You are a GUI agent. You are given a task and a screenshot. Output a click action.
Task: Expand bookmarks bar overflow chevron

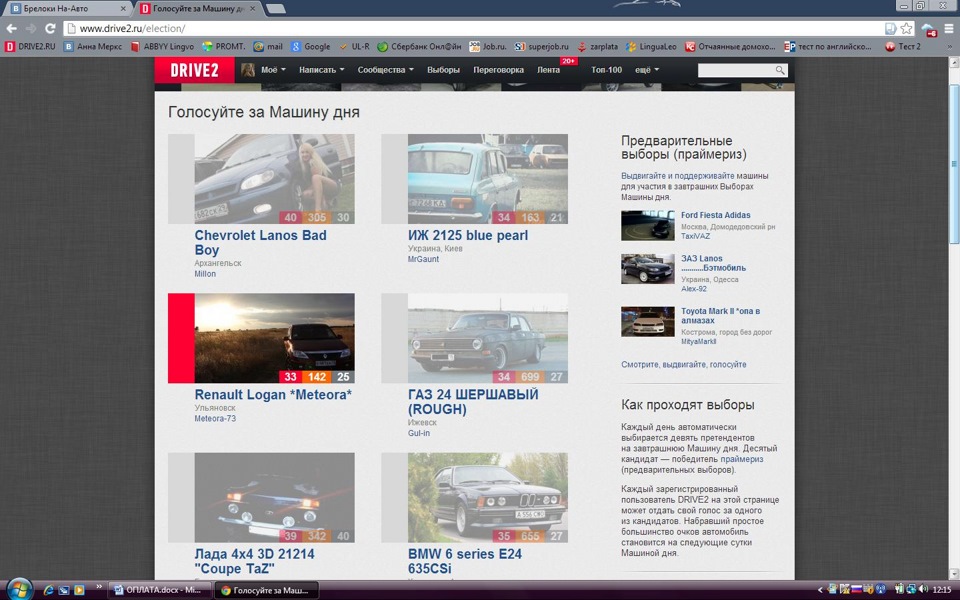[950, 47]
